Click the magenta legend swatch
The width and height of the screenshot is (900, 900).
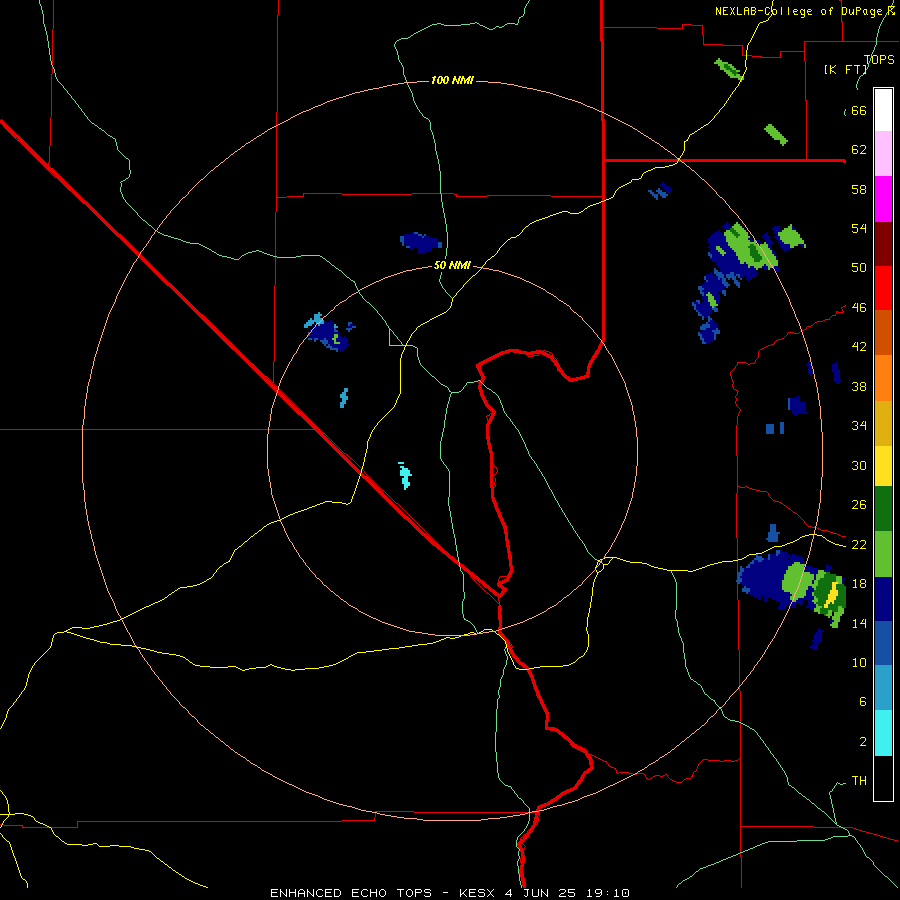(883, 199)
